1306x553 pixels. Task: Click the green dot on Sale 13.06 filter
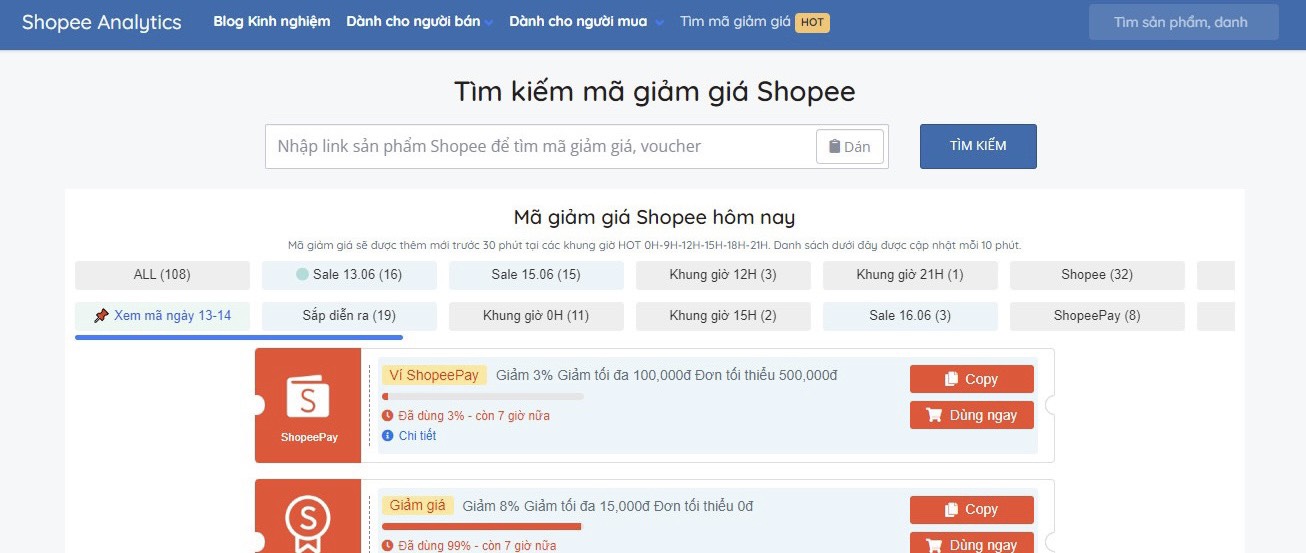click(302, 275)
